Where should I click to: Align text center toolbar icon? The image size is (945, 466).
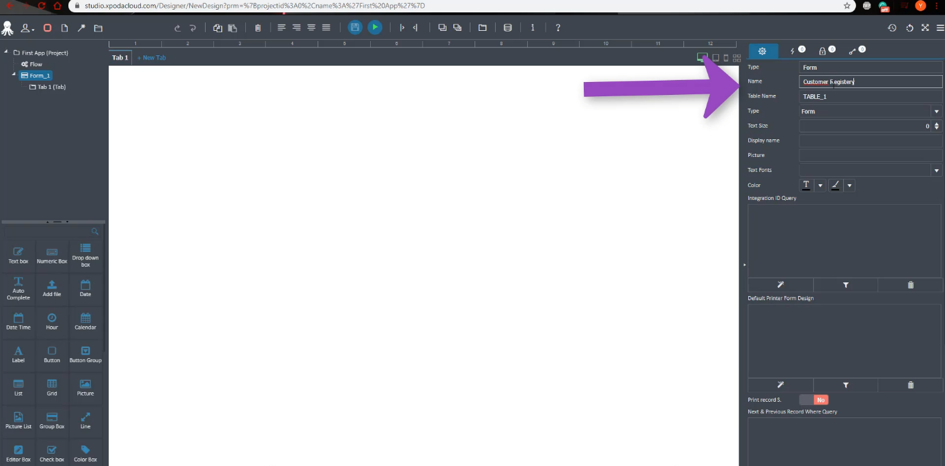312,28
